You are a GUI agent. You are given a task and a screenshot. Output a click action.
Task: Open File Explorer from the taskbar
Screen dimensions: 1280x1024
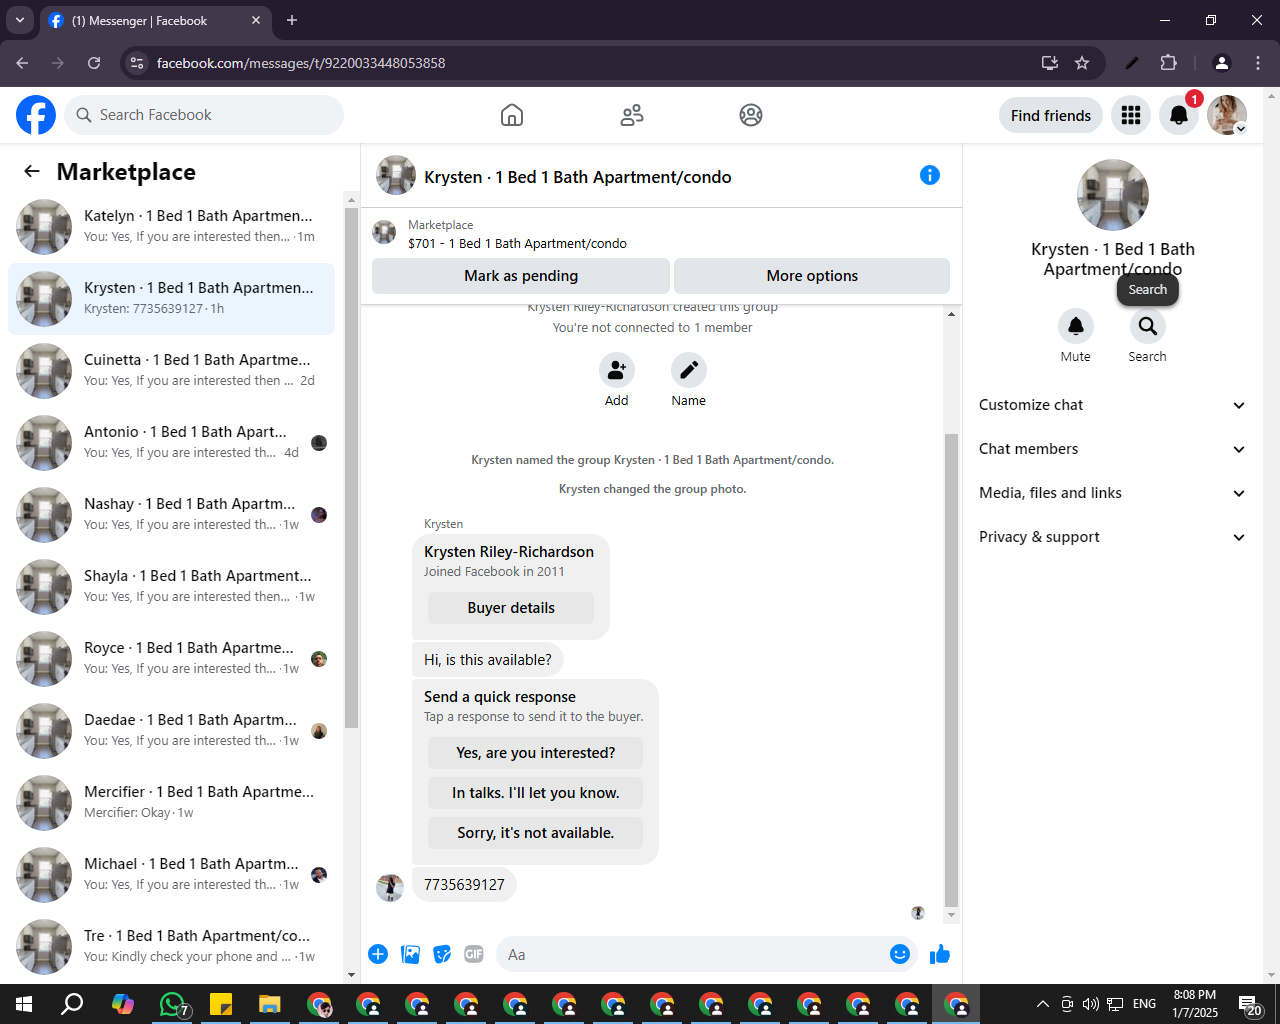270,1004
